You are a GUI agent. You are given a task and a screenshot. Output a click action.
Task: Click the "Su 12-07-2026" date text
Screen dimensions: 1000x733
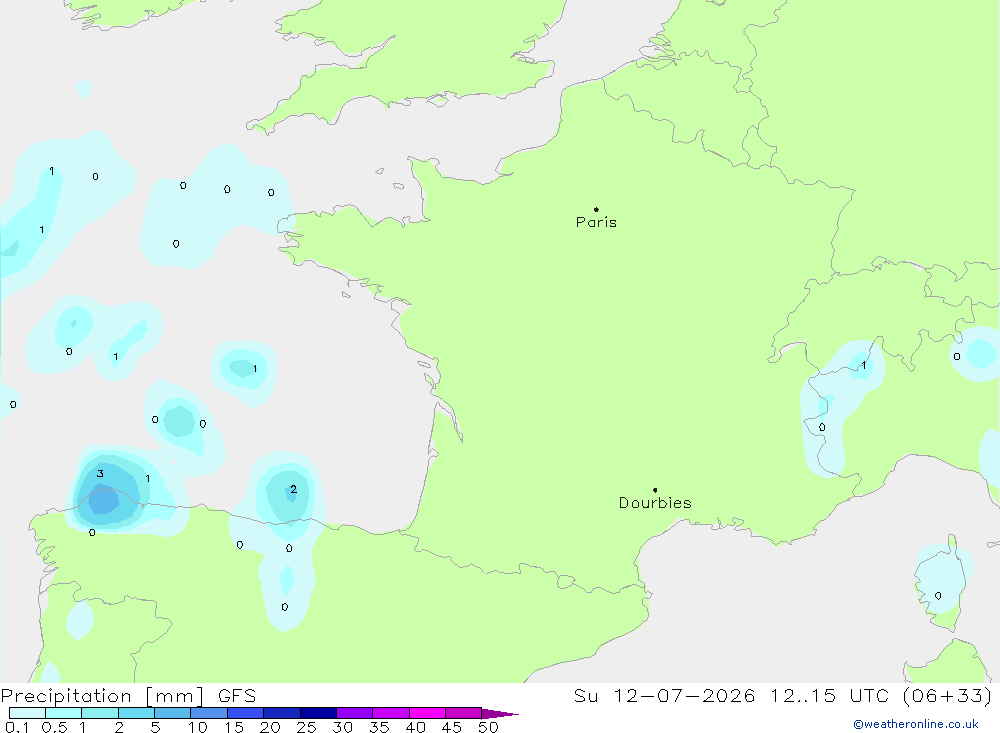(x=665, y=696)
